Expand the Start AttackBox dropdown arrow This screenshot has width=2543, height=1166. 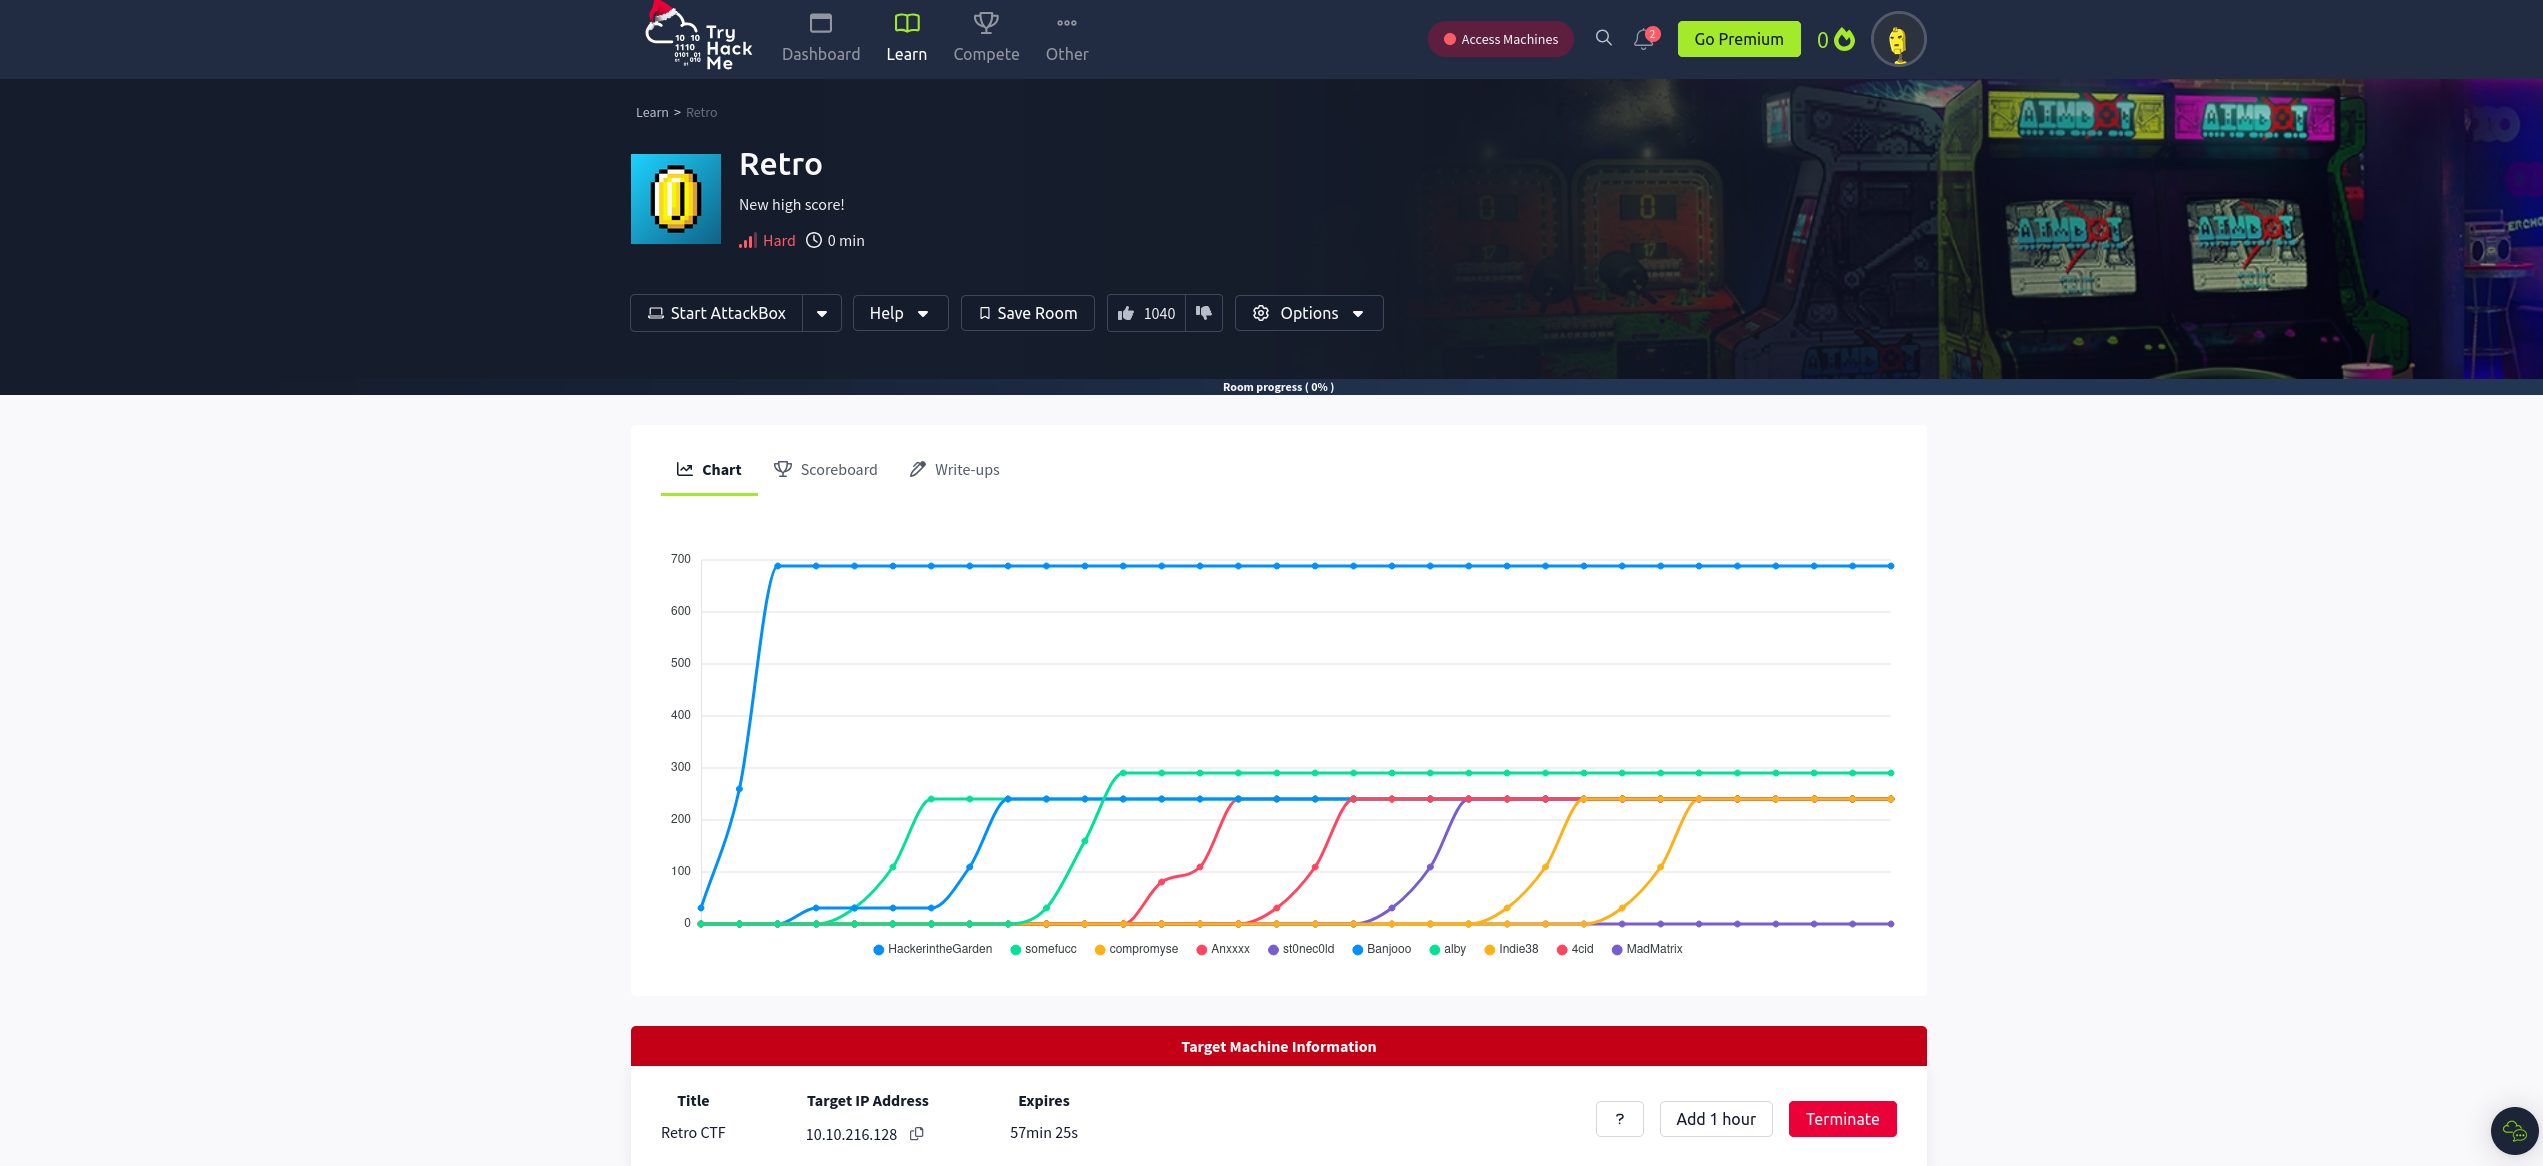(821, 313)
